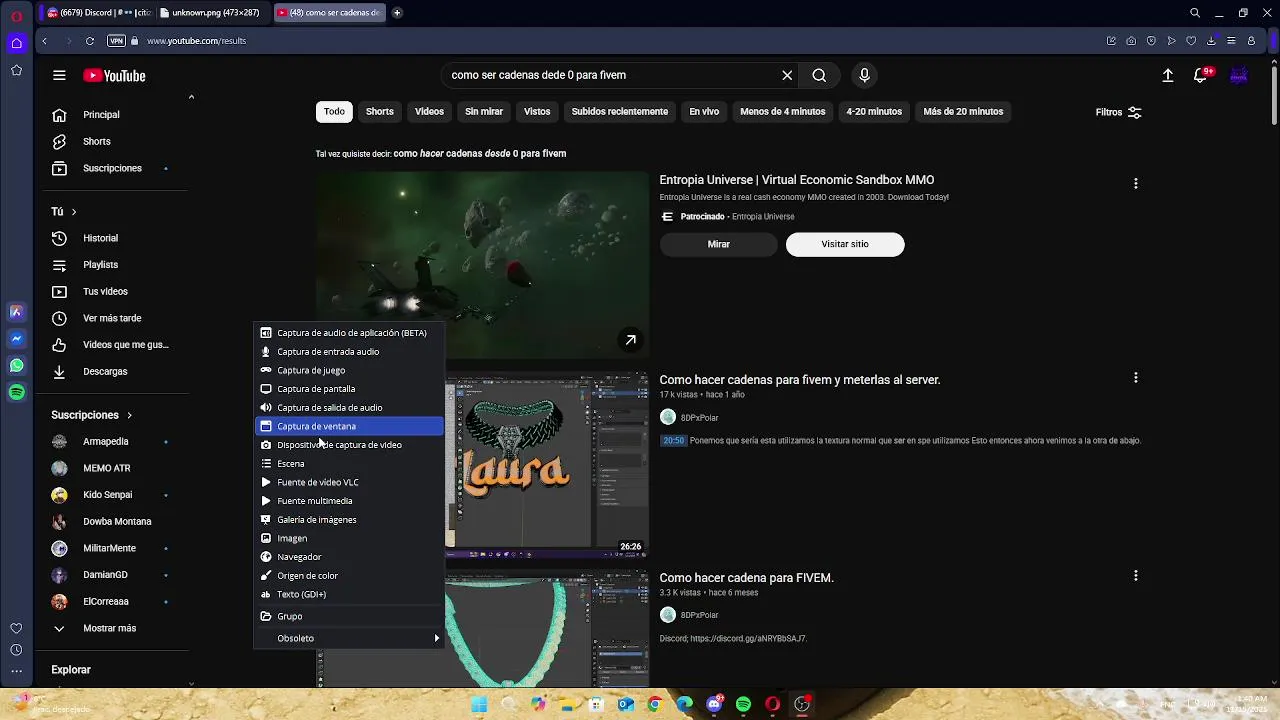Open the 26:26 Laura chain video thumbnail
The width and height of the screenshot is (1280, 720).
pyautogui.click(x=547, y=465)
